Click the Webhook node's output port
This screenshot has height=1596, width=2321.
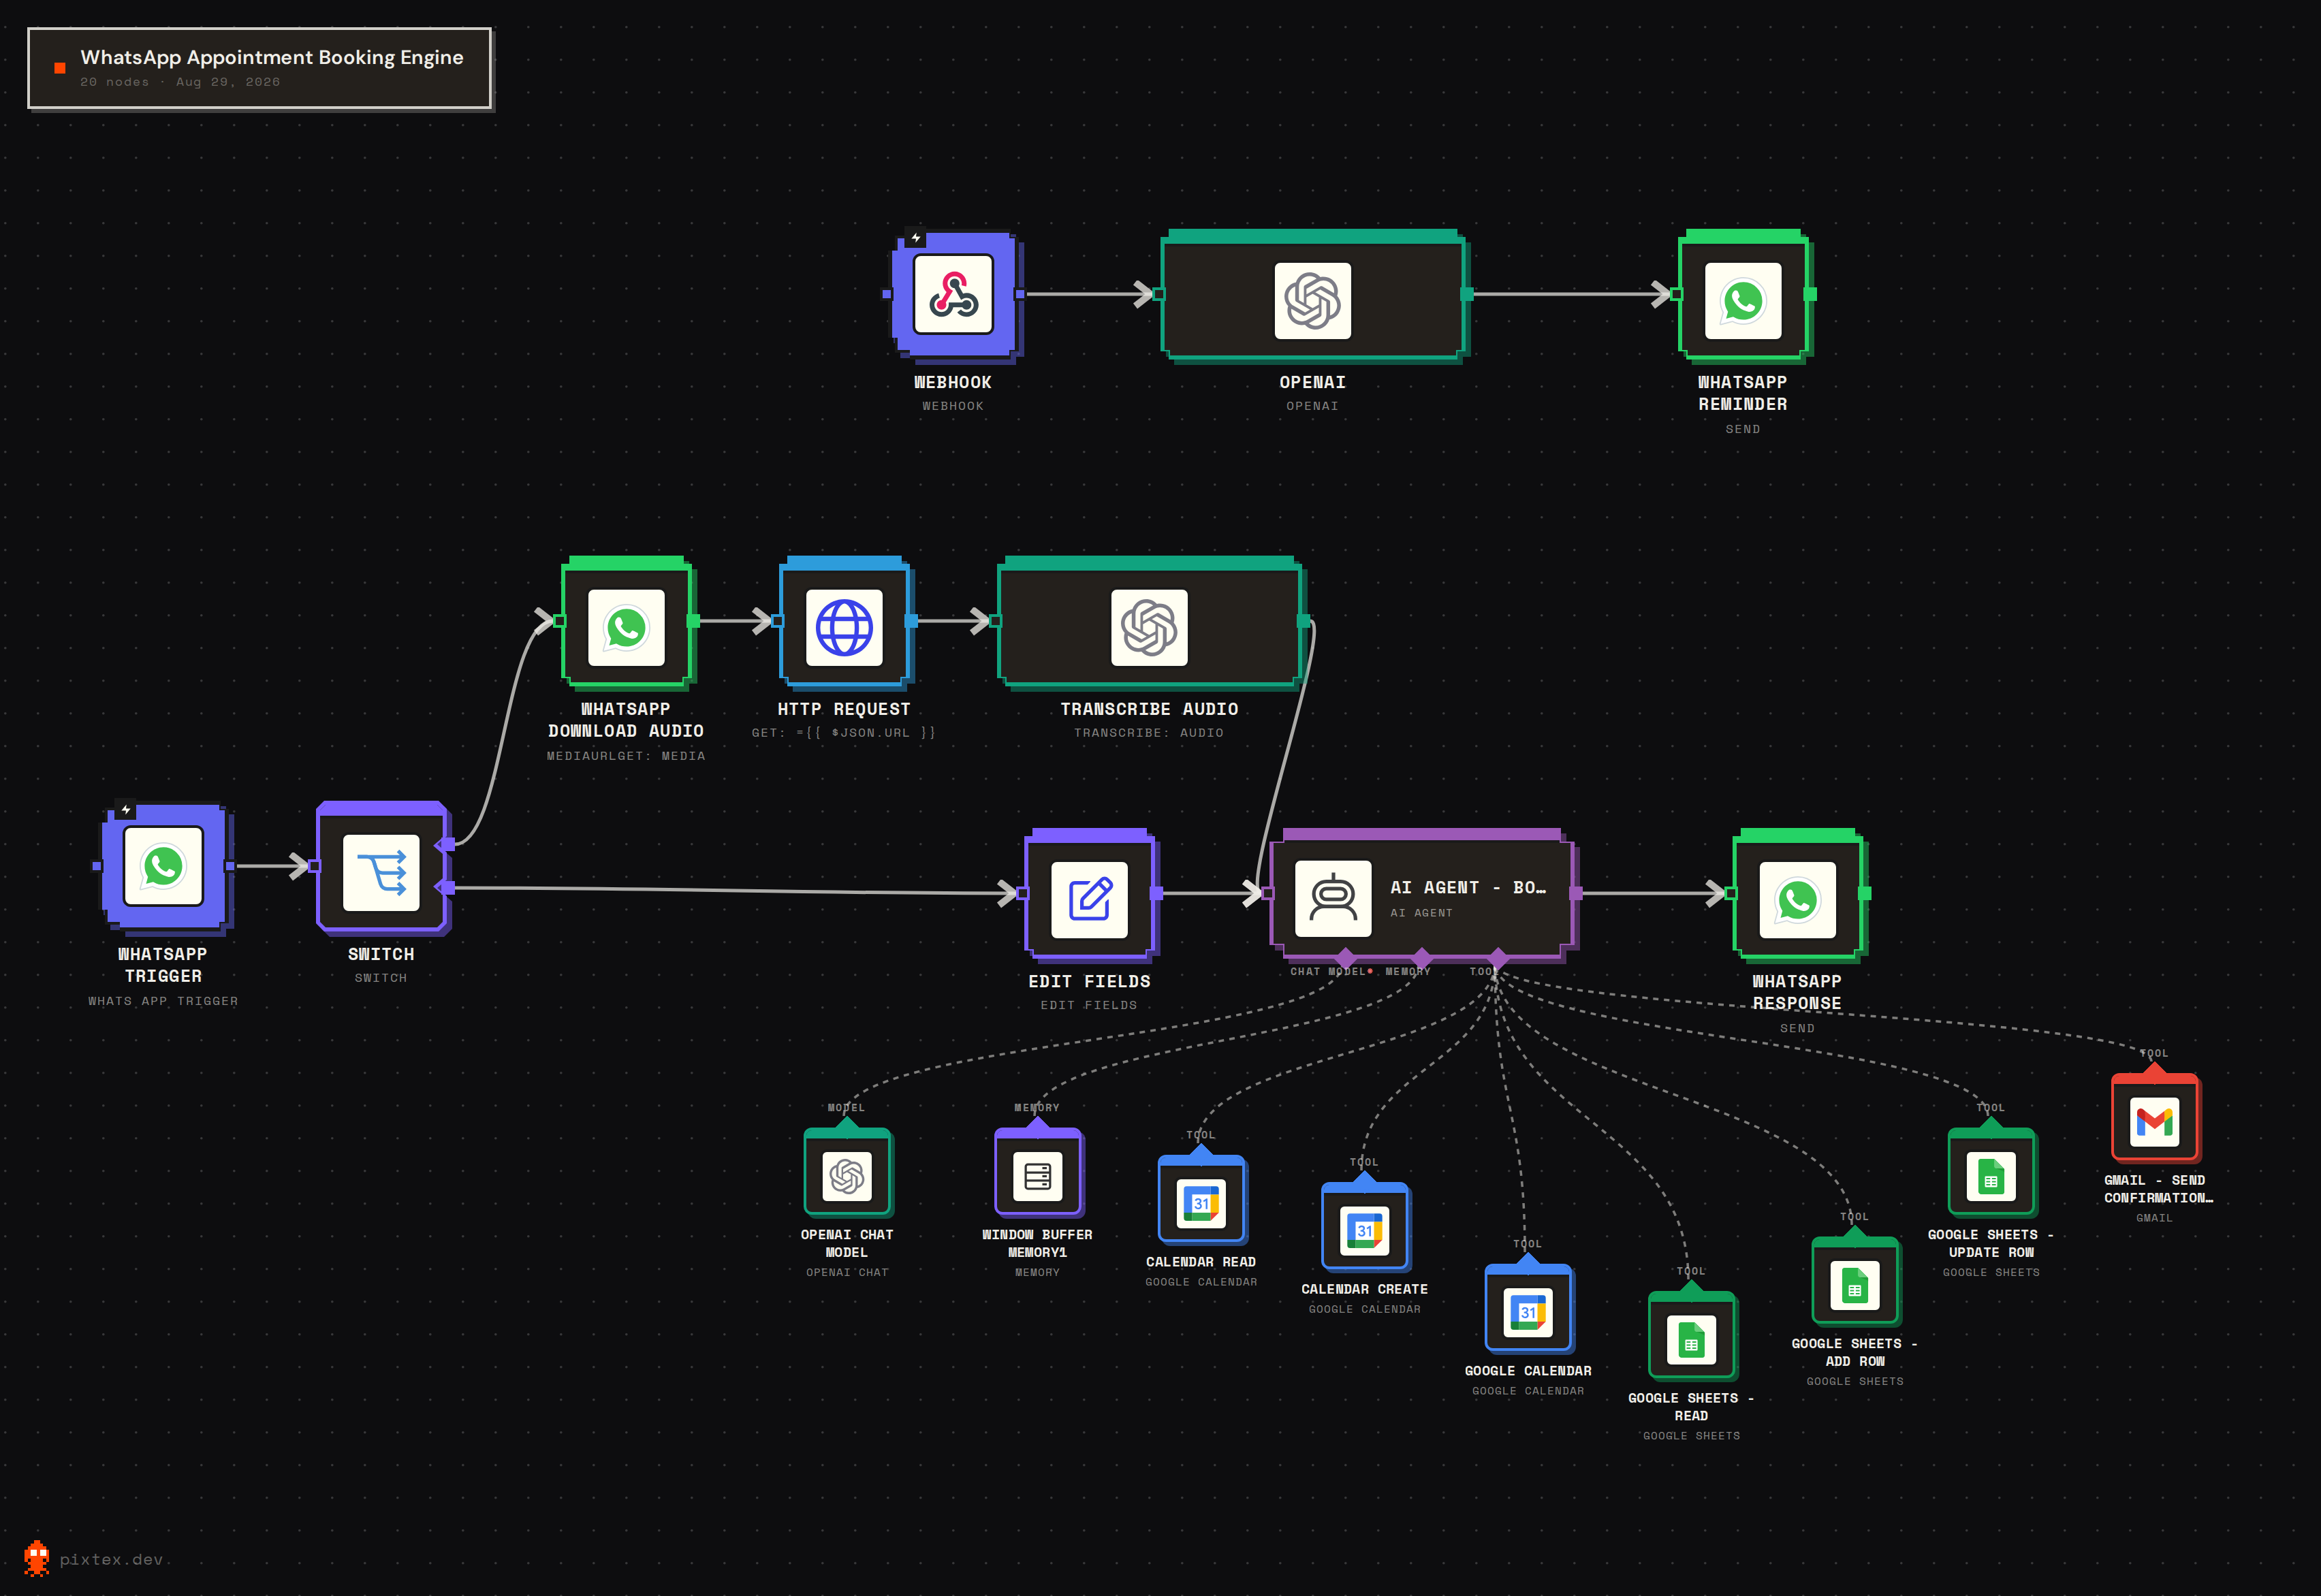click(x=1019, y=294)
